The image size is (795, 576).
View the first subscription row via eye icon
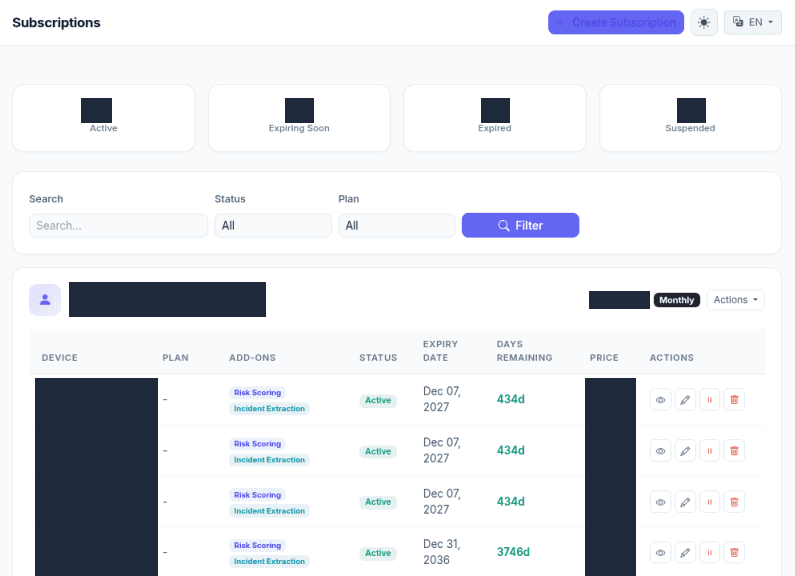[660, 400]
